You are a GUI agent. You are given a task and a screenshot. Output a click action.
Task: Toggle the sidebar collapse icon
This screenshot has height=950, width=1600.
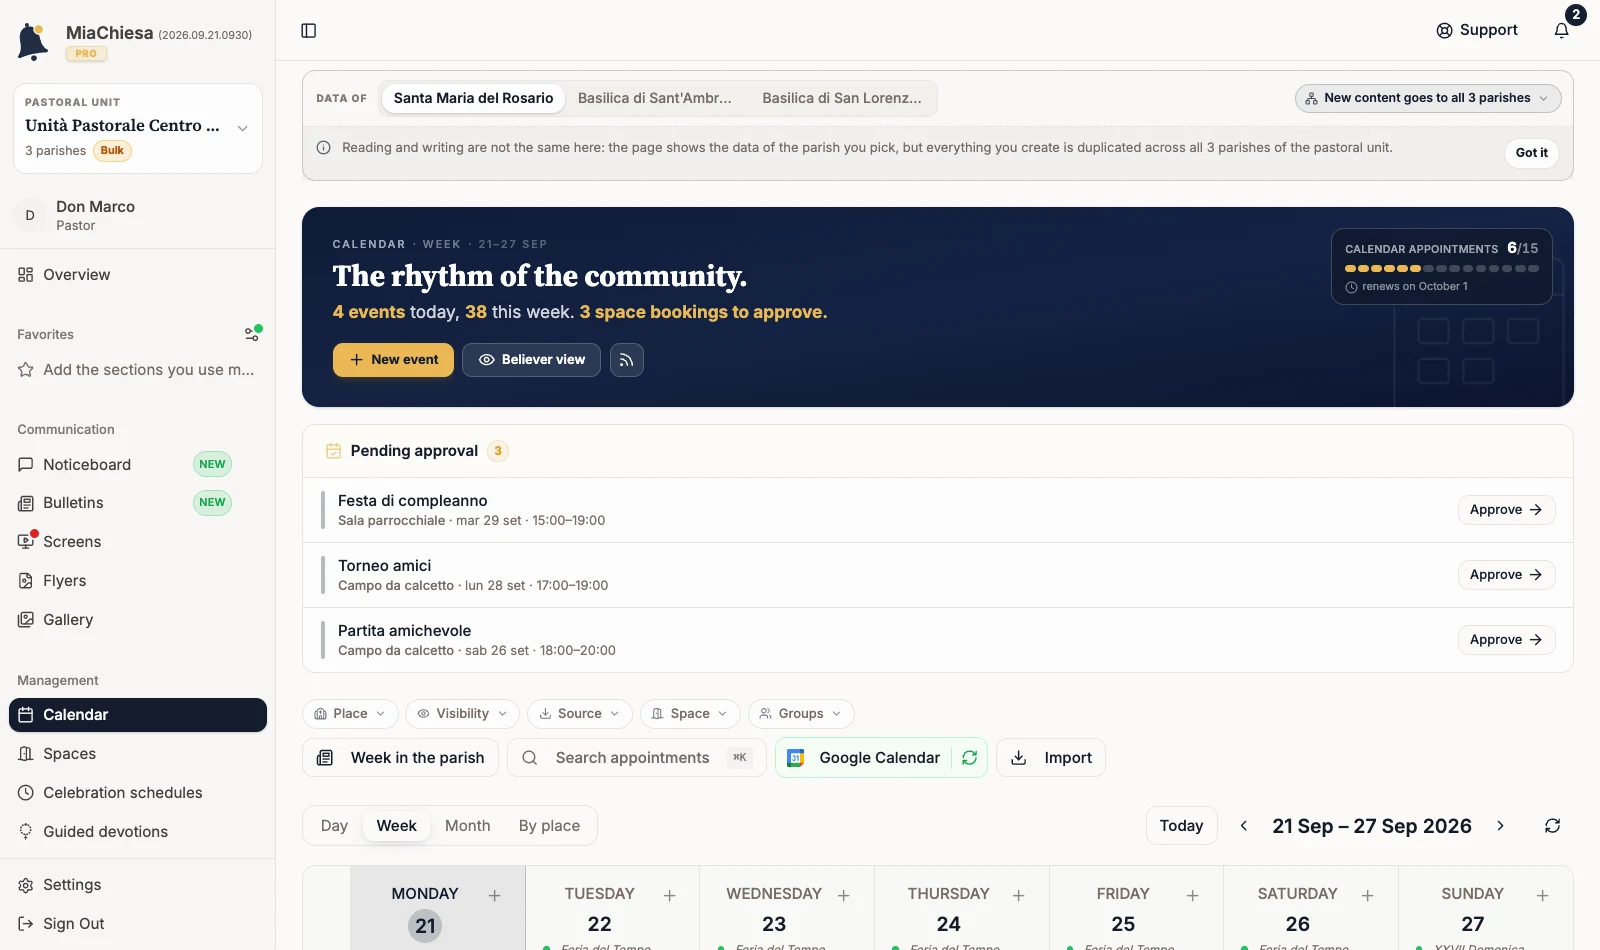(x=309, y=31)
